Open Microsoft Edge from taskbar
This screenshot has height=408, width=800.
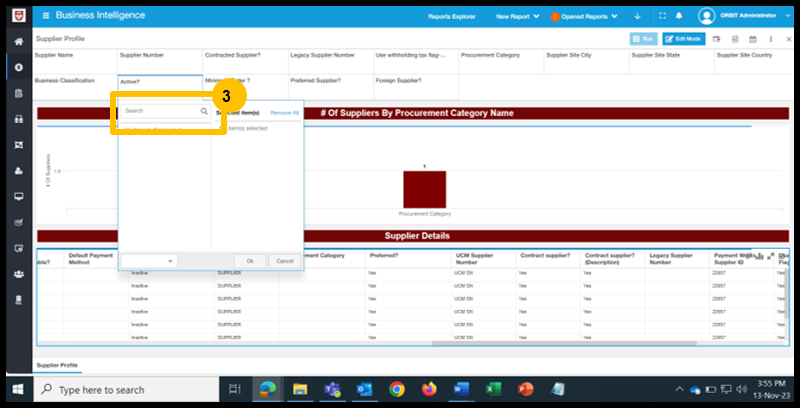pos(267,390)
